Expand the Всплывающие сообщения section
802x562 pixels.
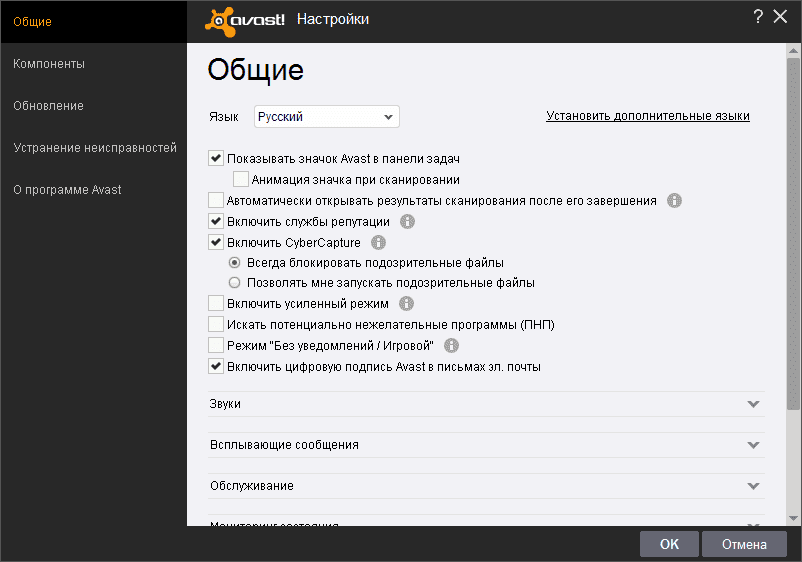(753, 445)
